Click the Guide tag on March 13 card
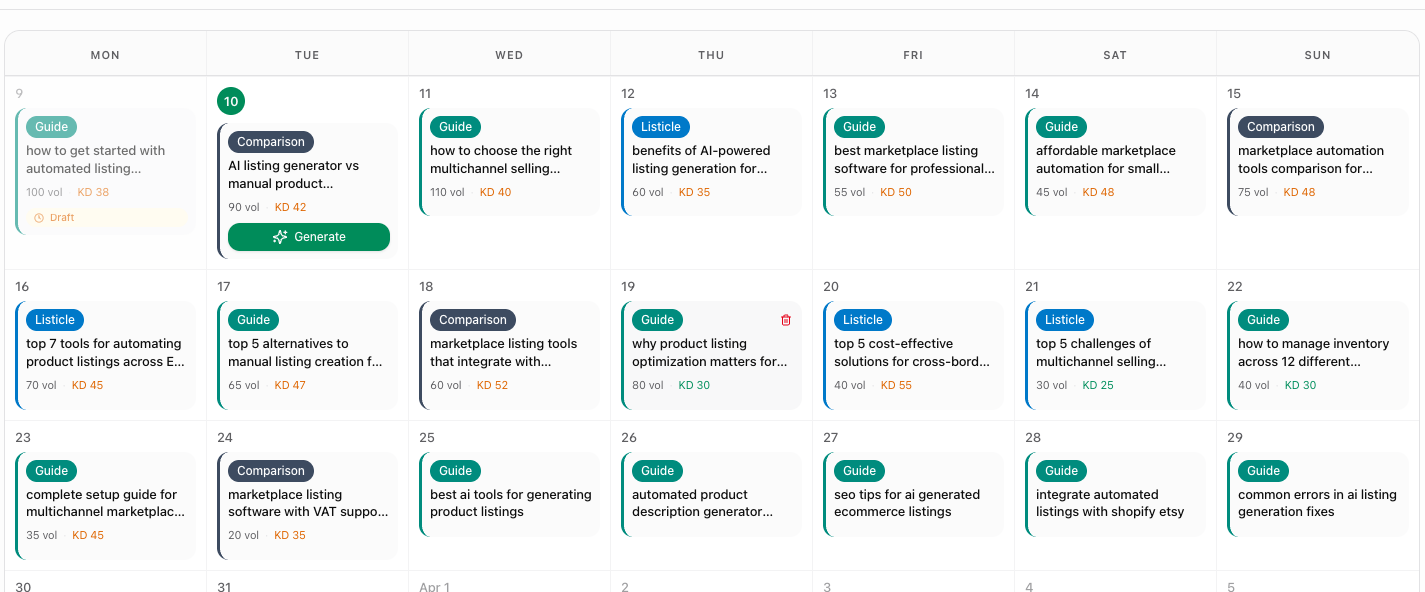This screenshot has height=592, width=1425. pyautogui.click(x=859, y=127)
